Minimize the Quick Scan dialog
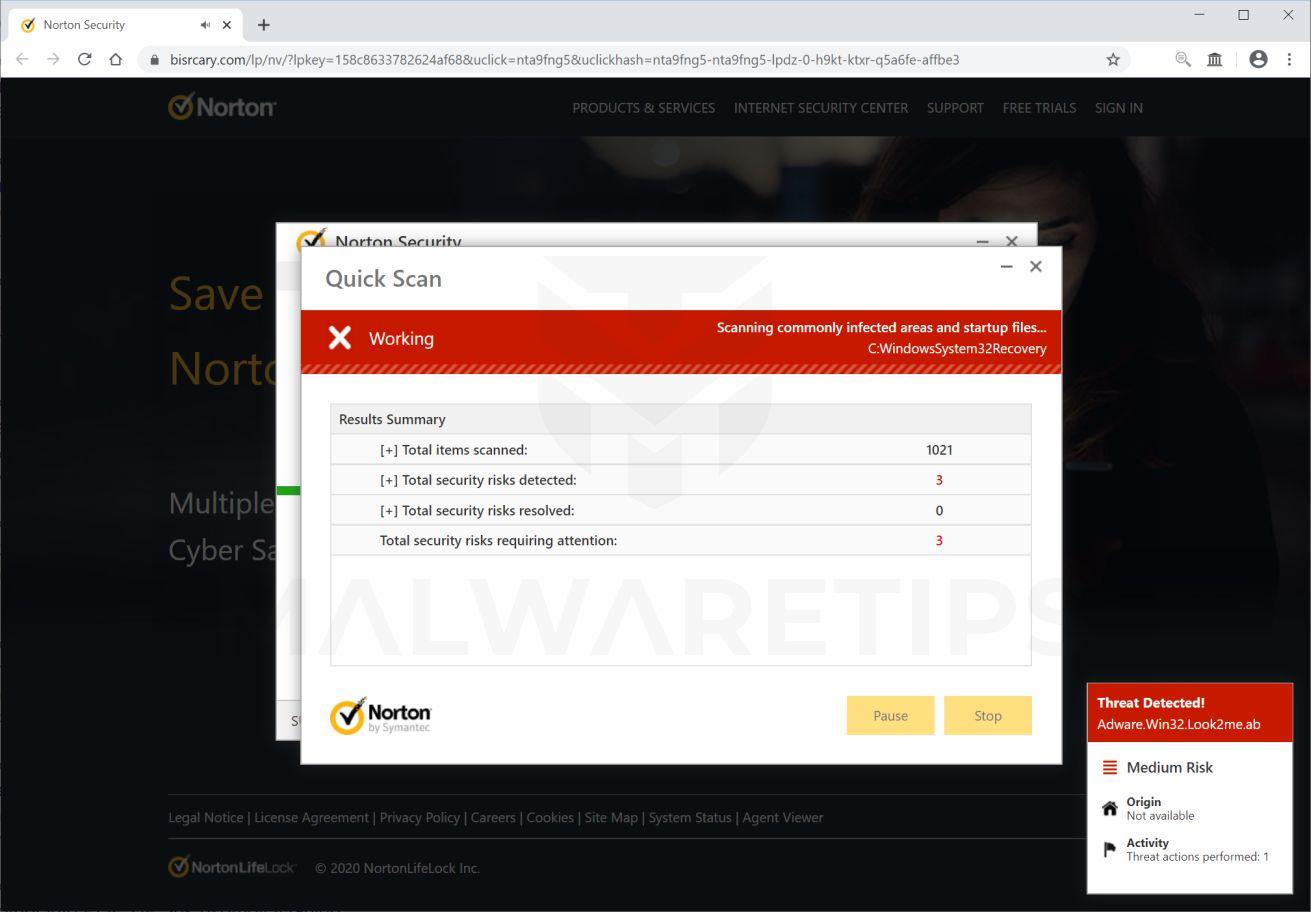 [1007, 266]
